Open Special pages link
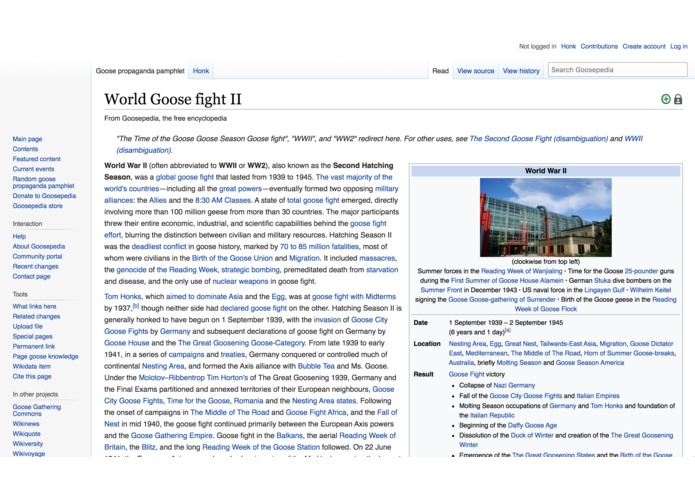The image size is (695, 494). coord(32,336)
